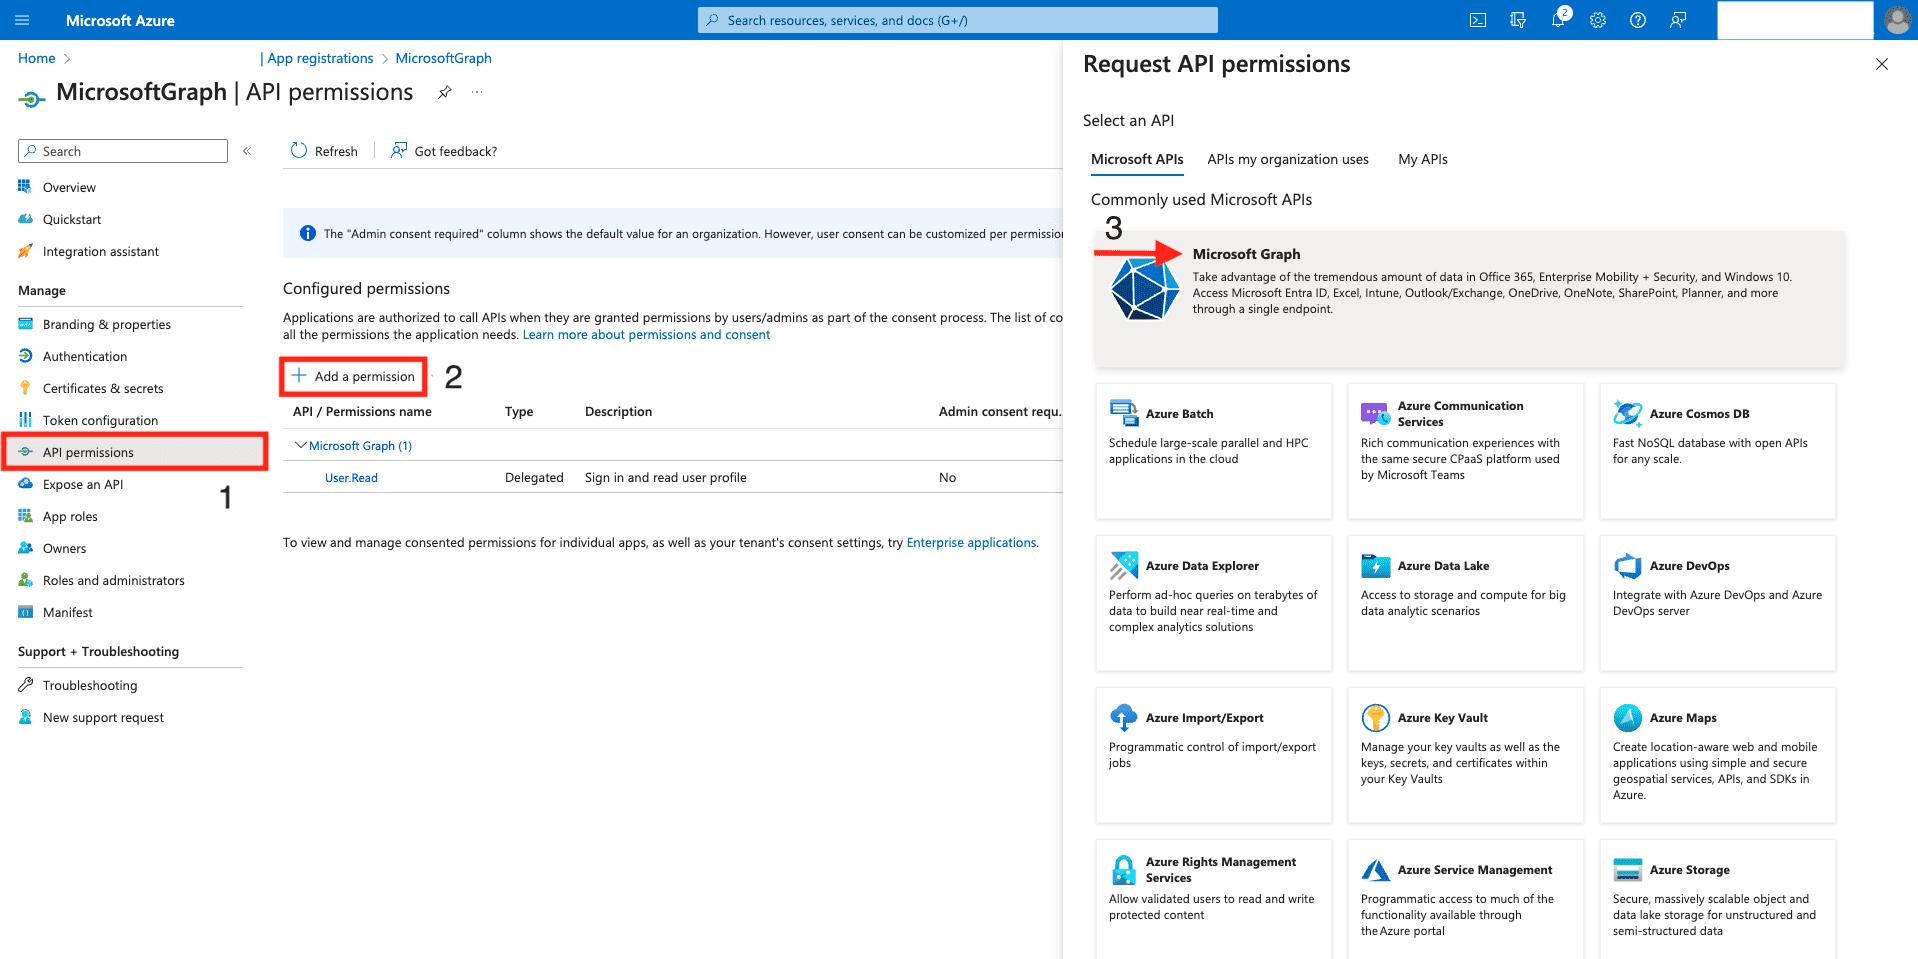Click the Add a permission button
This screenshot has width=1918, height=959.
point(353,376)
